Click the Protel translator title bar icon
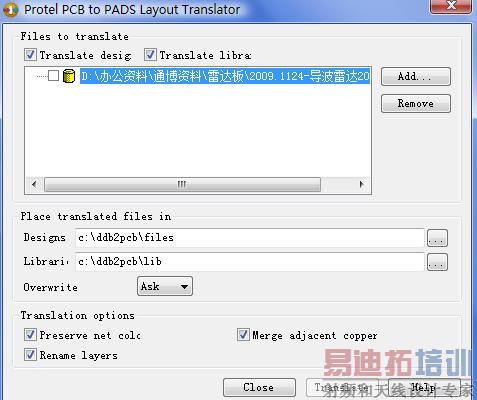The width and height of the screenshot is (477, 400). pos(11,10)
